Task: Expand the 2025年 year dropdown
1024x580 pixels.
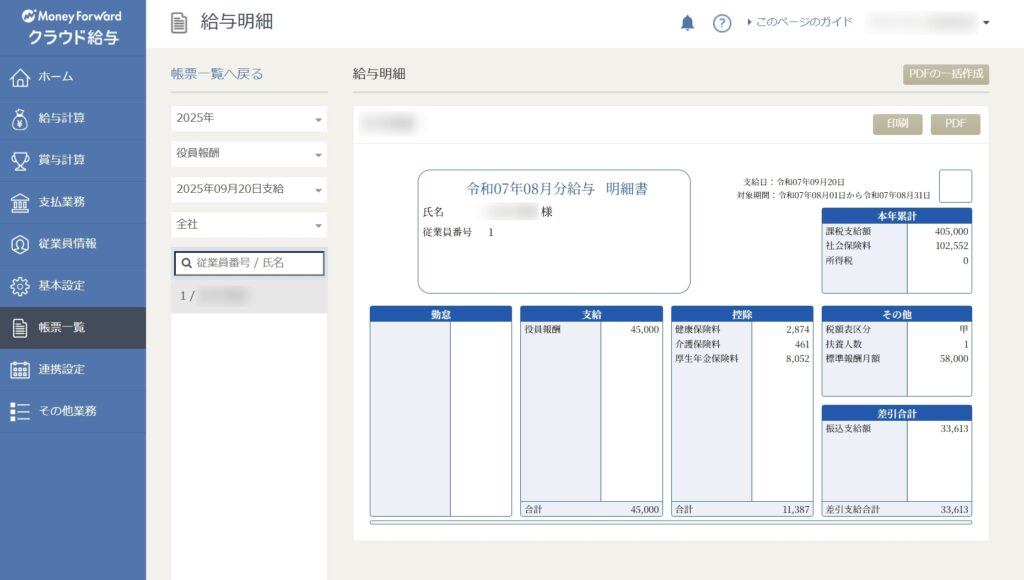Action: pyautogui.click(x=249, y=119)
